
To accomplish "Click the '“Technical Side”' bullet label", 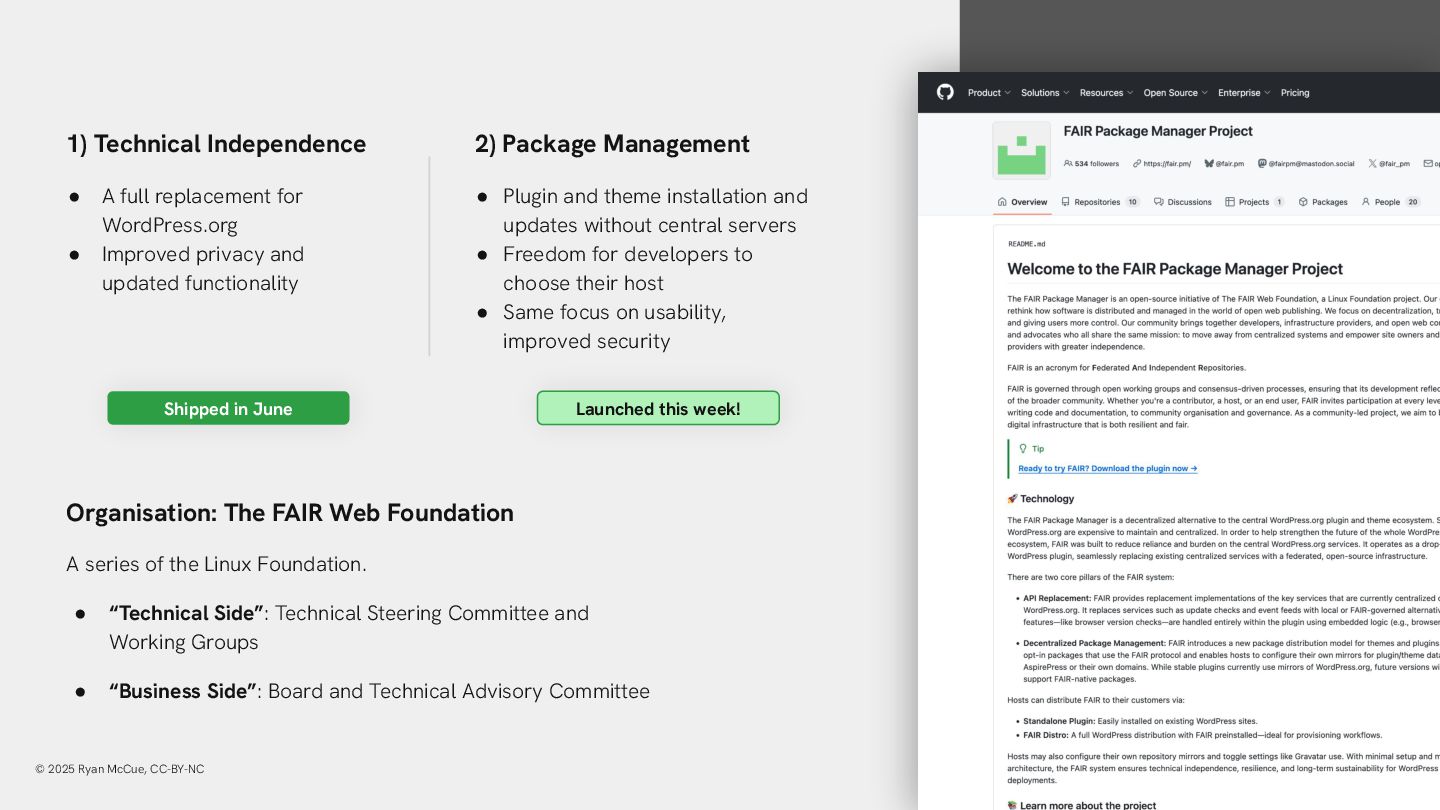I will pos(186,613).
